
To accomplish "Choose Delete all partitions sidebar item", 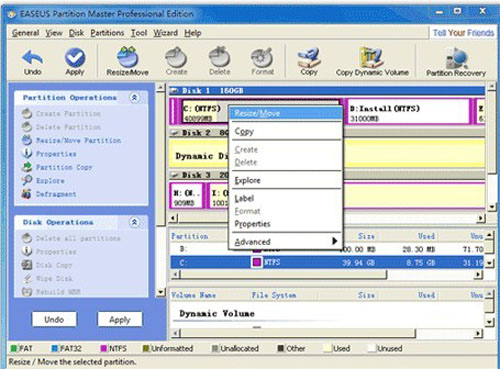I will coord(71,238).
